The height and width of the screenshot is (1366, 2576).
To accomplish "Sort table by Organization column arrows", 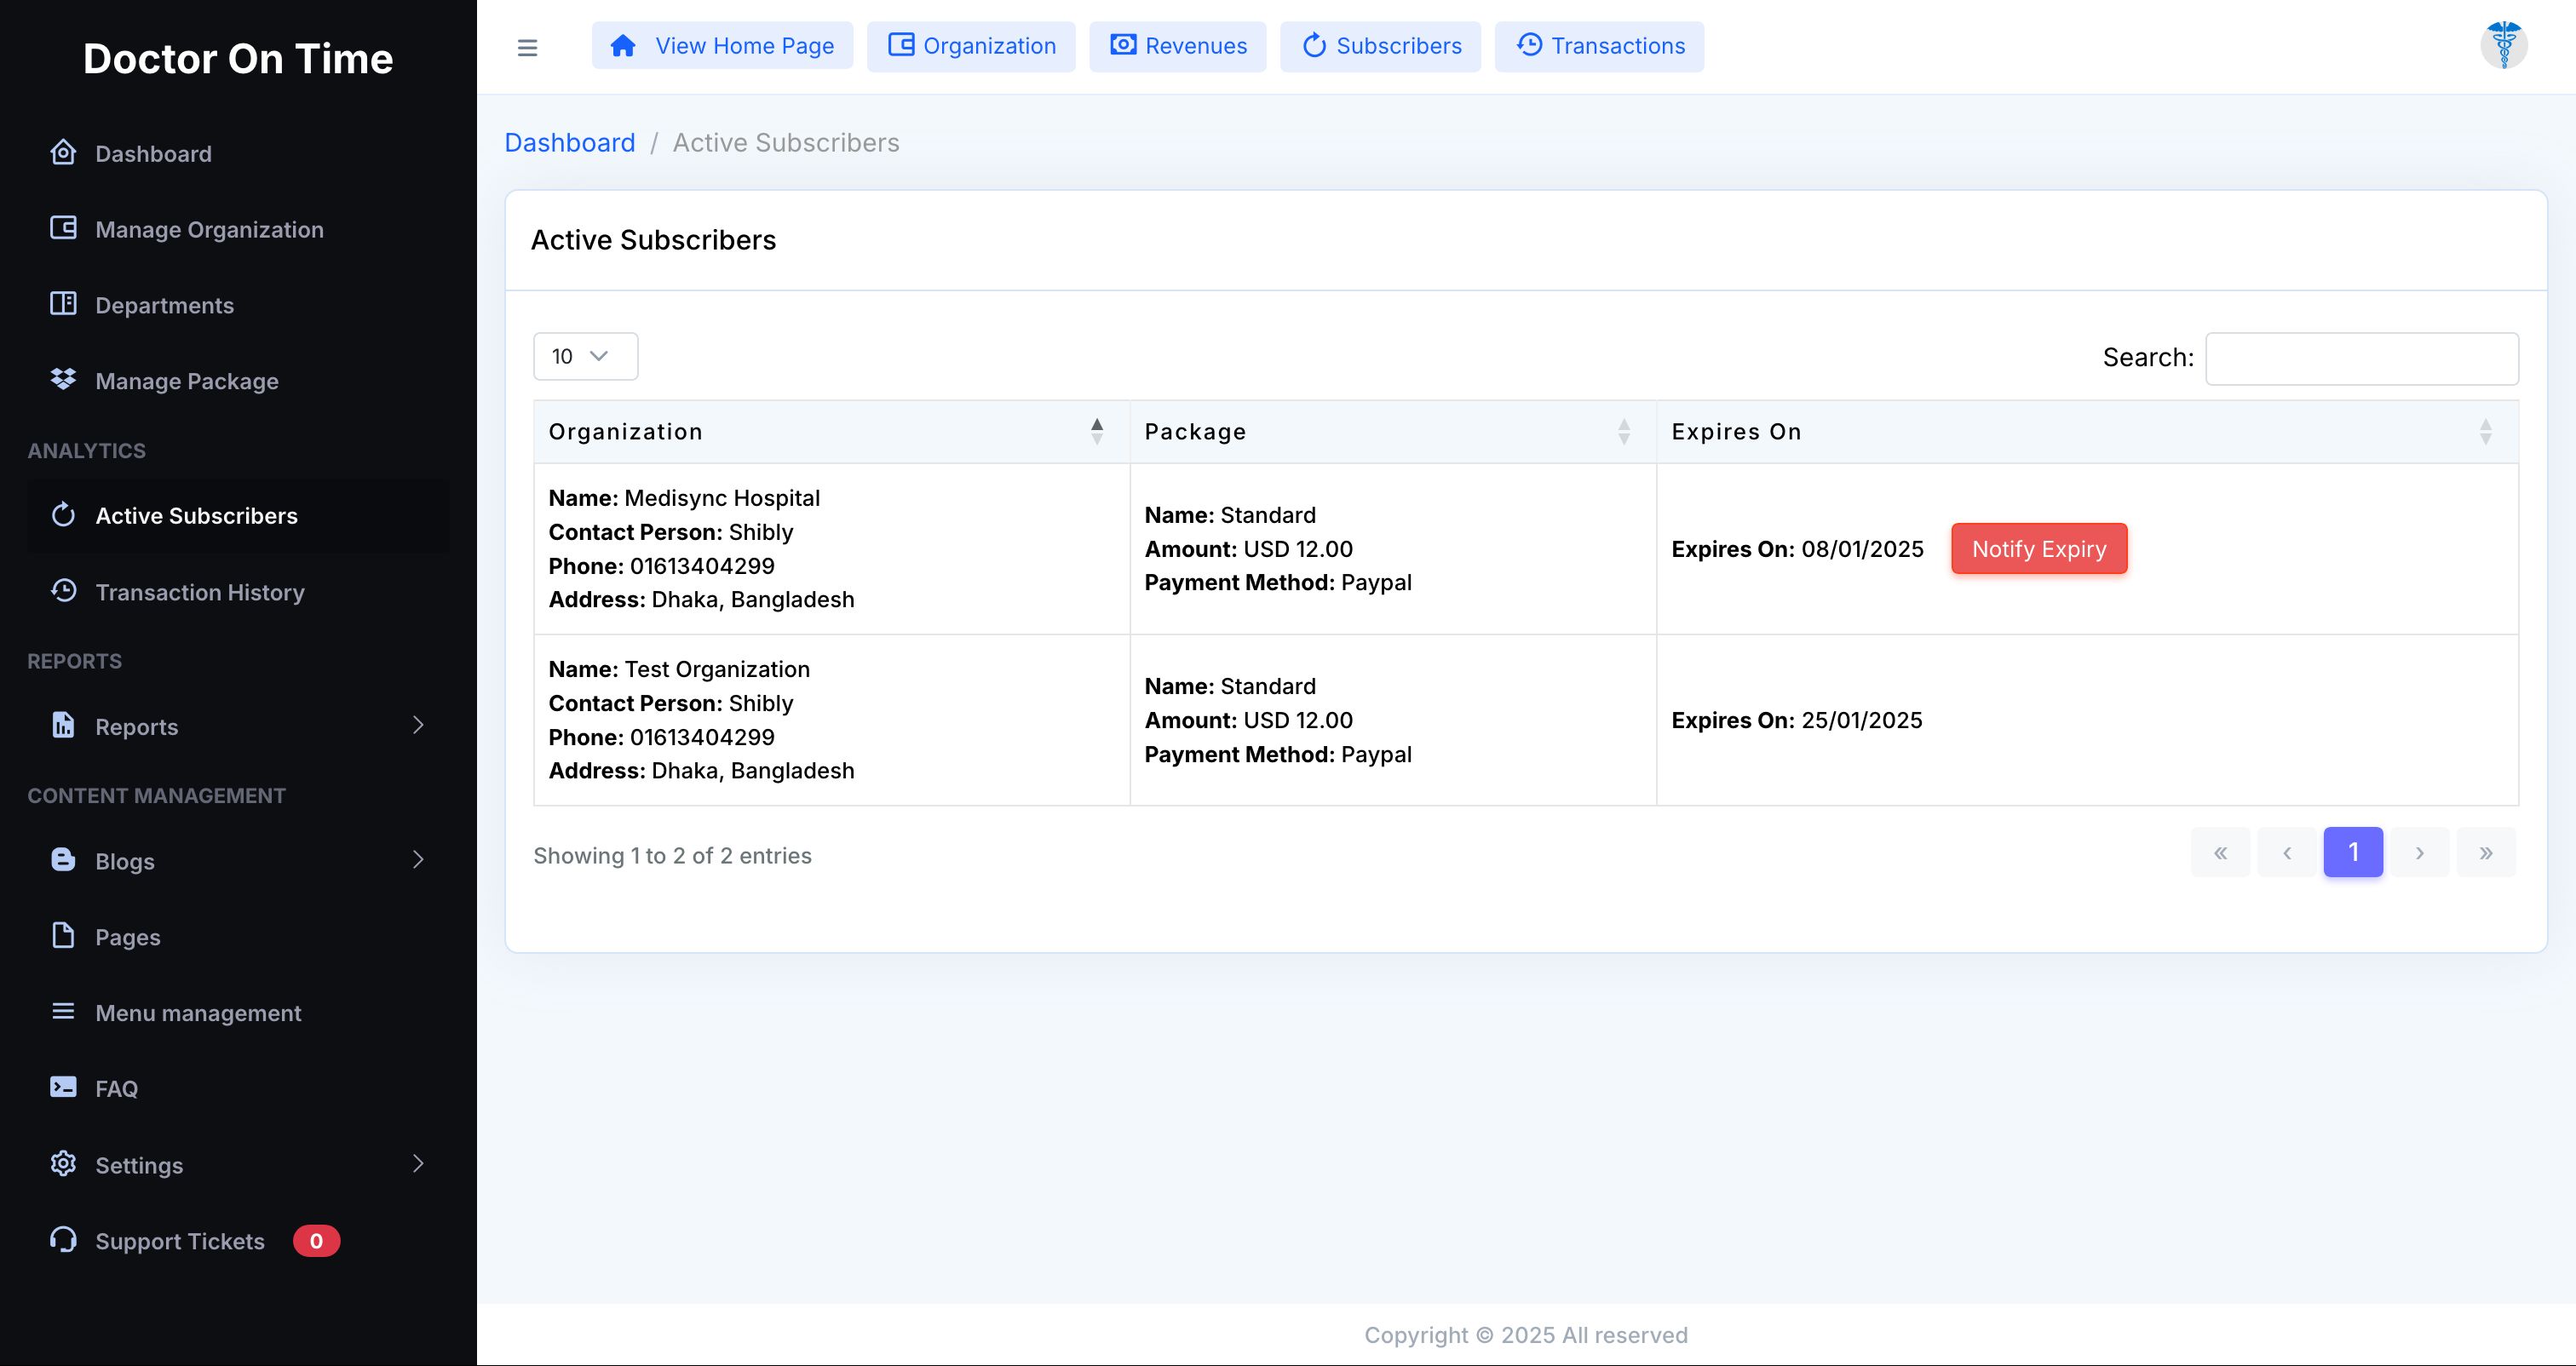I will coord(1097,432).
